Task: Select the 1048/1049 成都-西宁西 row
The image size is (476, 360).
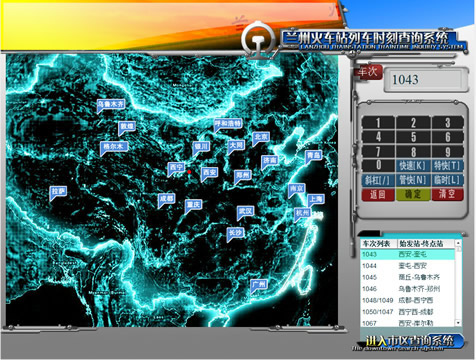Action: [x=408, y=300]
